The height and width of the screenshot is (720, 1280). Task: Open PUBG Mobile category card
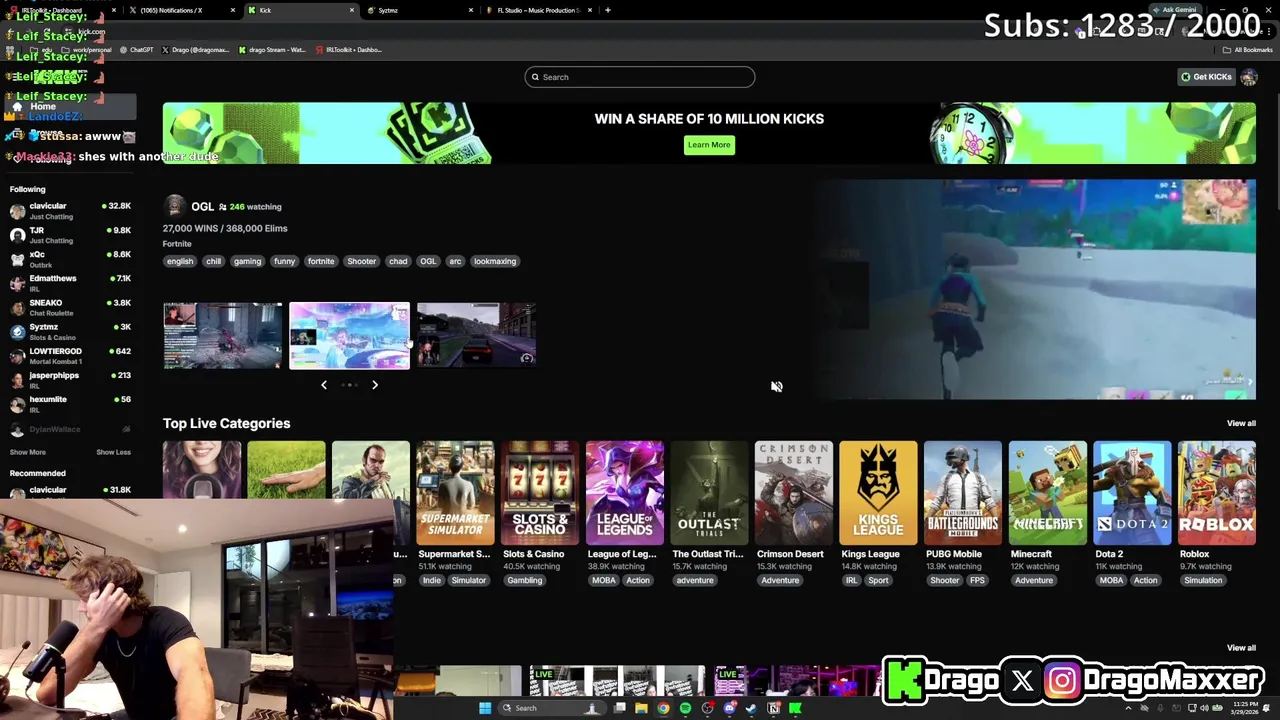(962, 493)
